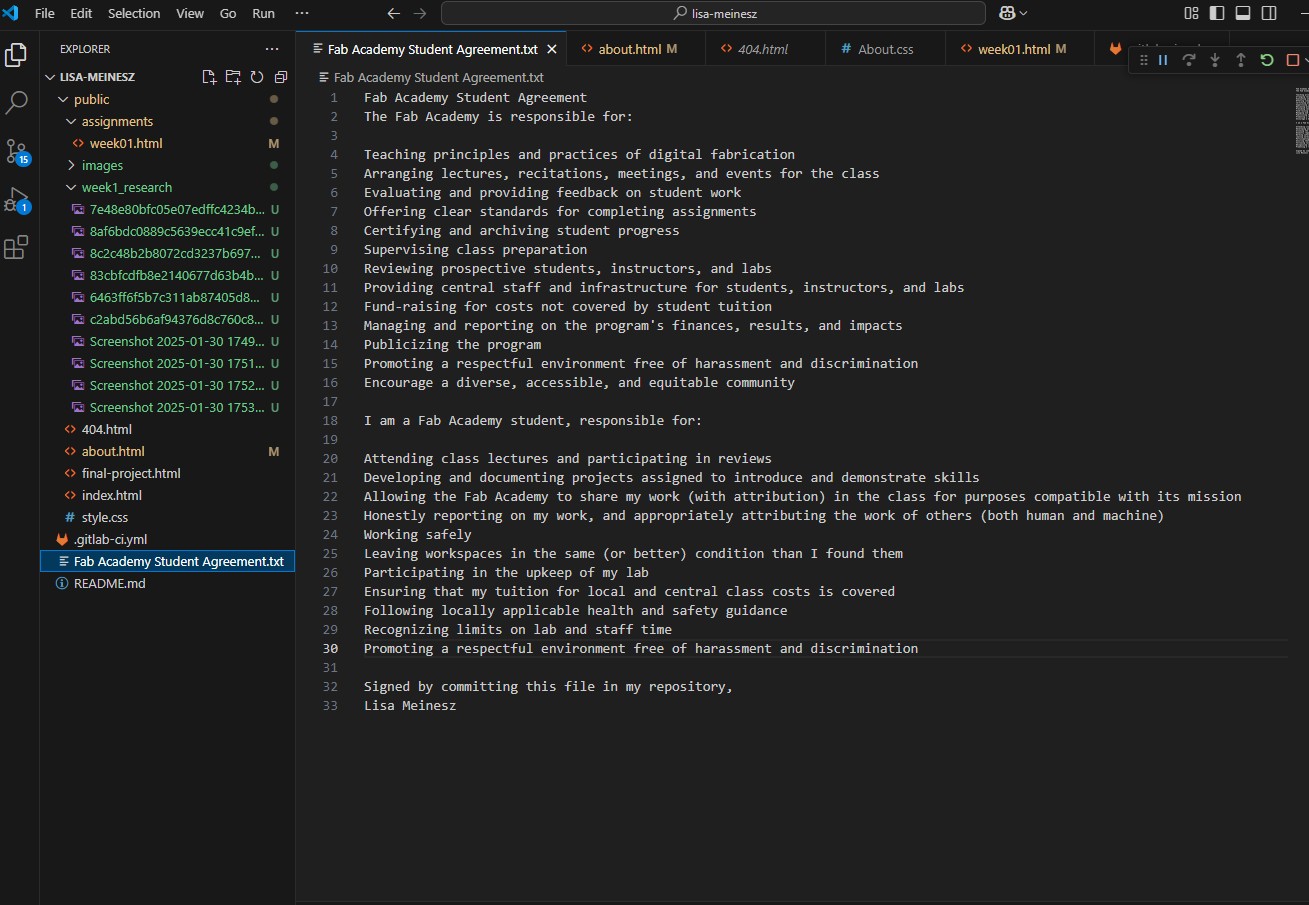Open the Search view in activity bar
This screenshot has height=905, width=1309.
(x=16, y=102)
